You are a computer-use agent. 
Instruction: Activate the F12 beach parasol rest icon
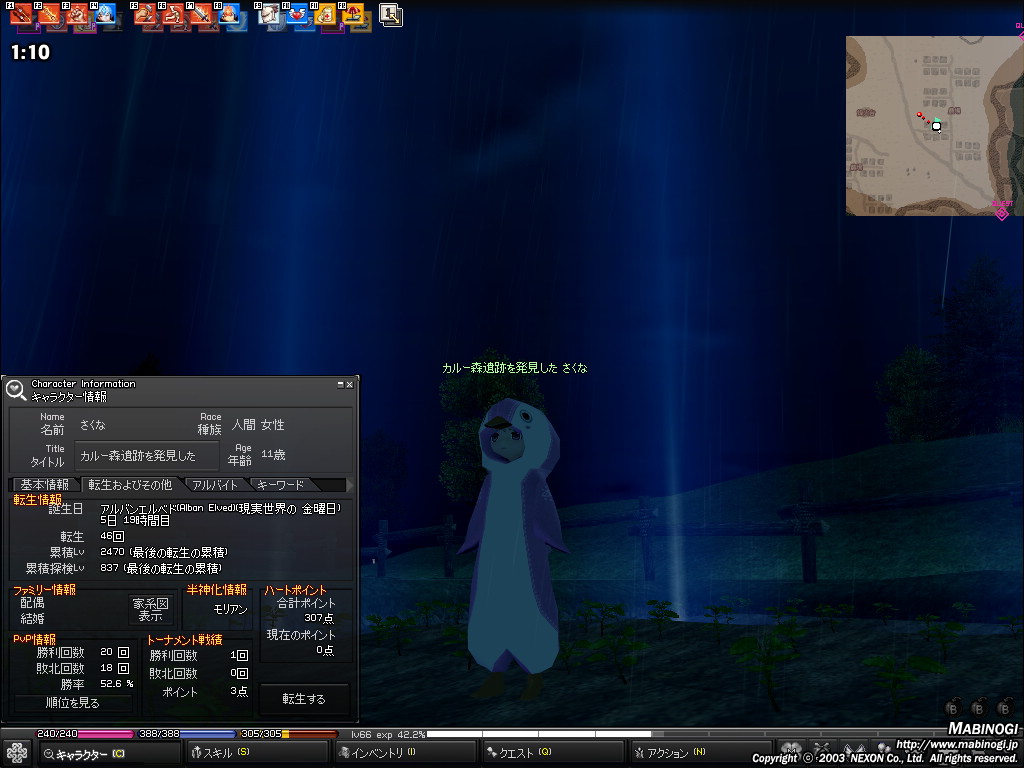click(x=353, y=14)
